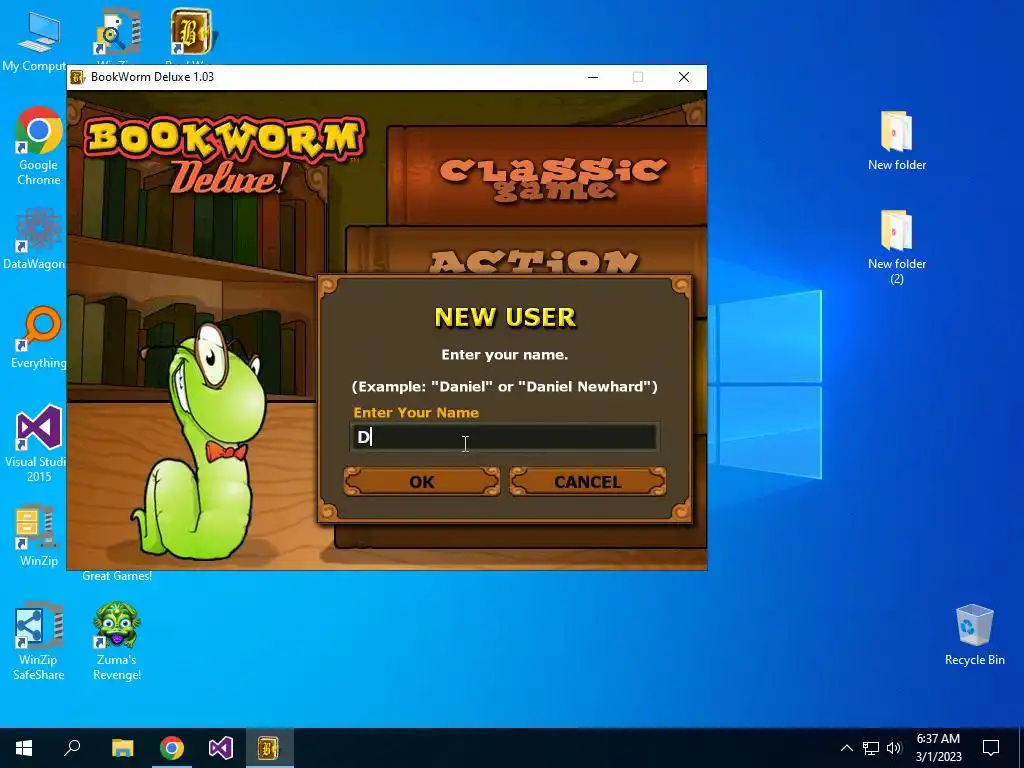Viewport: 1024px width, 768px height.
Task: Launch the Zuma's Revenge! desktop shortcut
Action: pyautogui.click(x=117, y=641)
